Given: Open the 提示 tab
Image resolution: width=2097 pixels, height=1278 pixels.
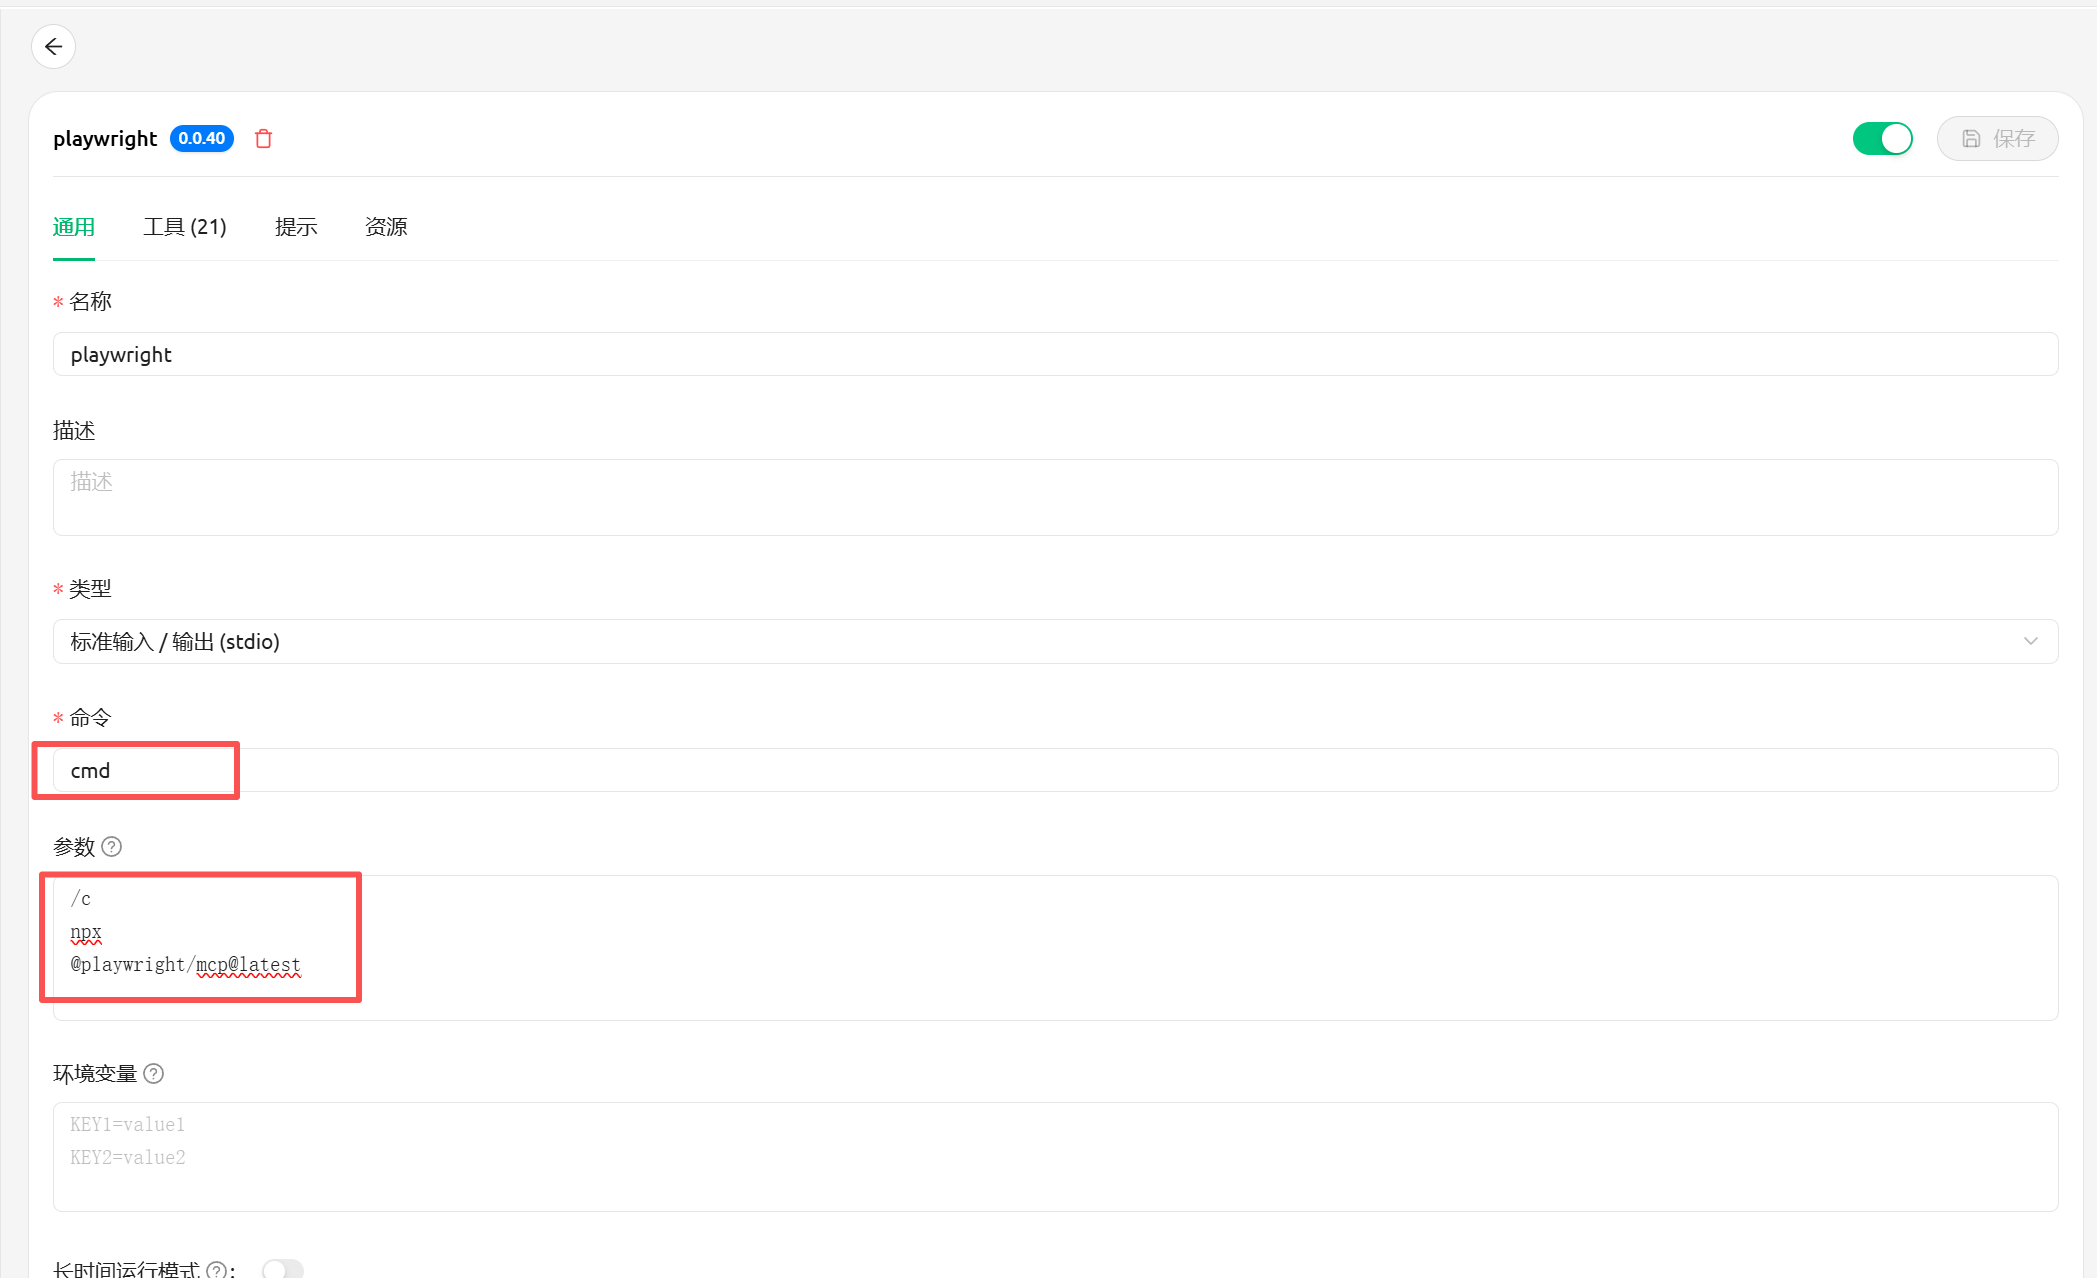Looking at the screenshot, I should pyautogui.click(x=296, y=227).
